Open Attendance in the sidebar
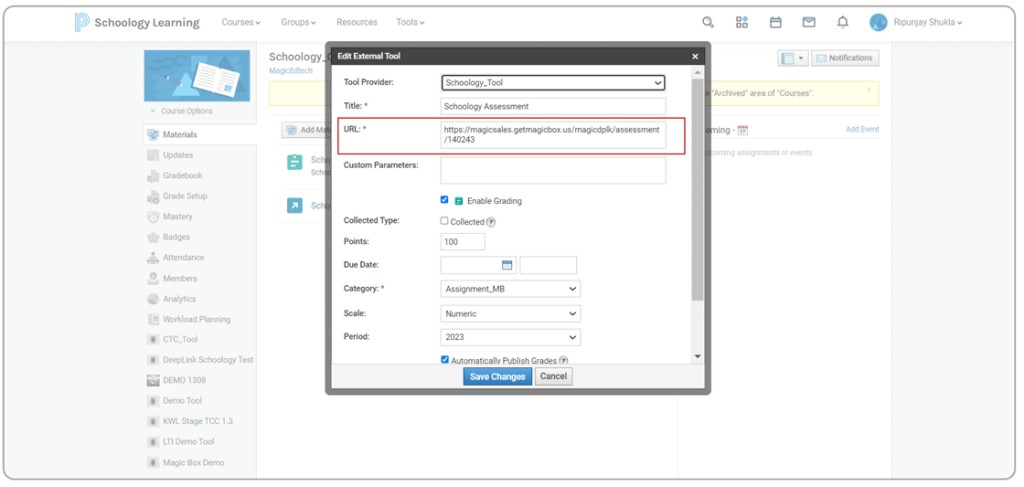Image resolution: width=1024 pixels, height=487 pixels. (x=184, y=258)
